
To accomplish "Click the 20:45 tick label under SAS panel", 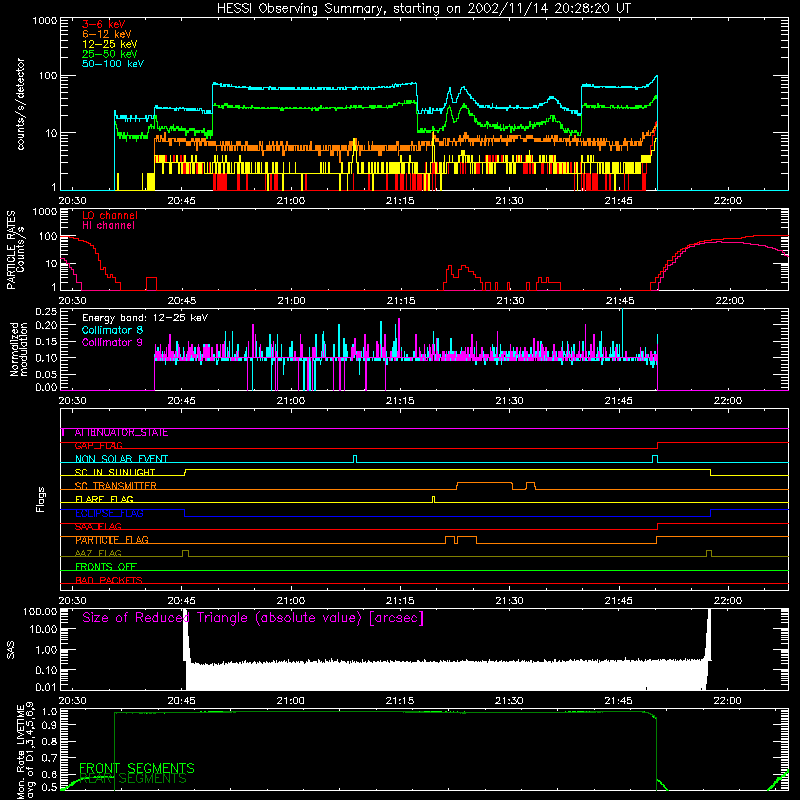I will point(182,701).
